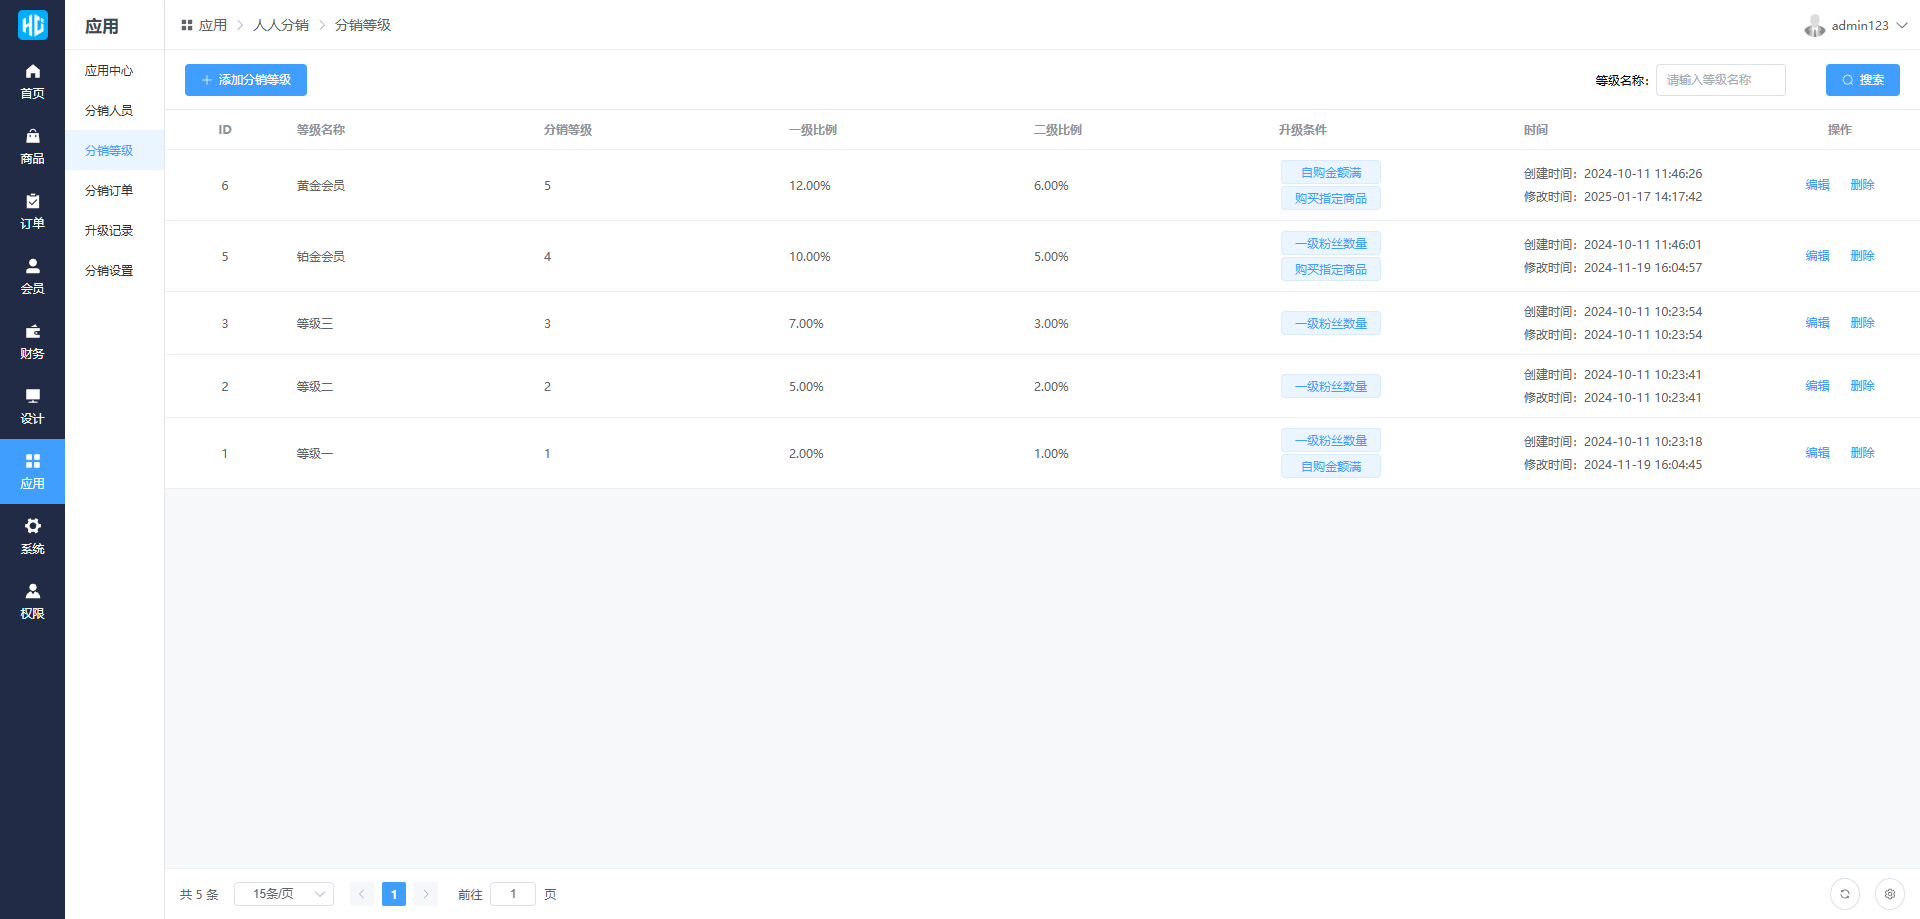This screenshot has height=919, width=1920.
Task: Open 分销订单 menu item
Action: click(x=109, y=191)
